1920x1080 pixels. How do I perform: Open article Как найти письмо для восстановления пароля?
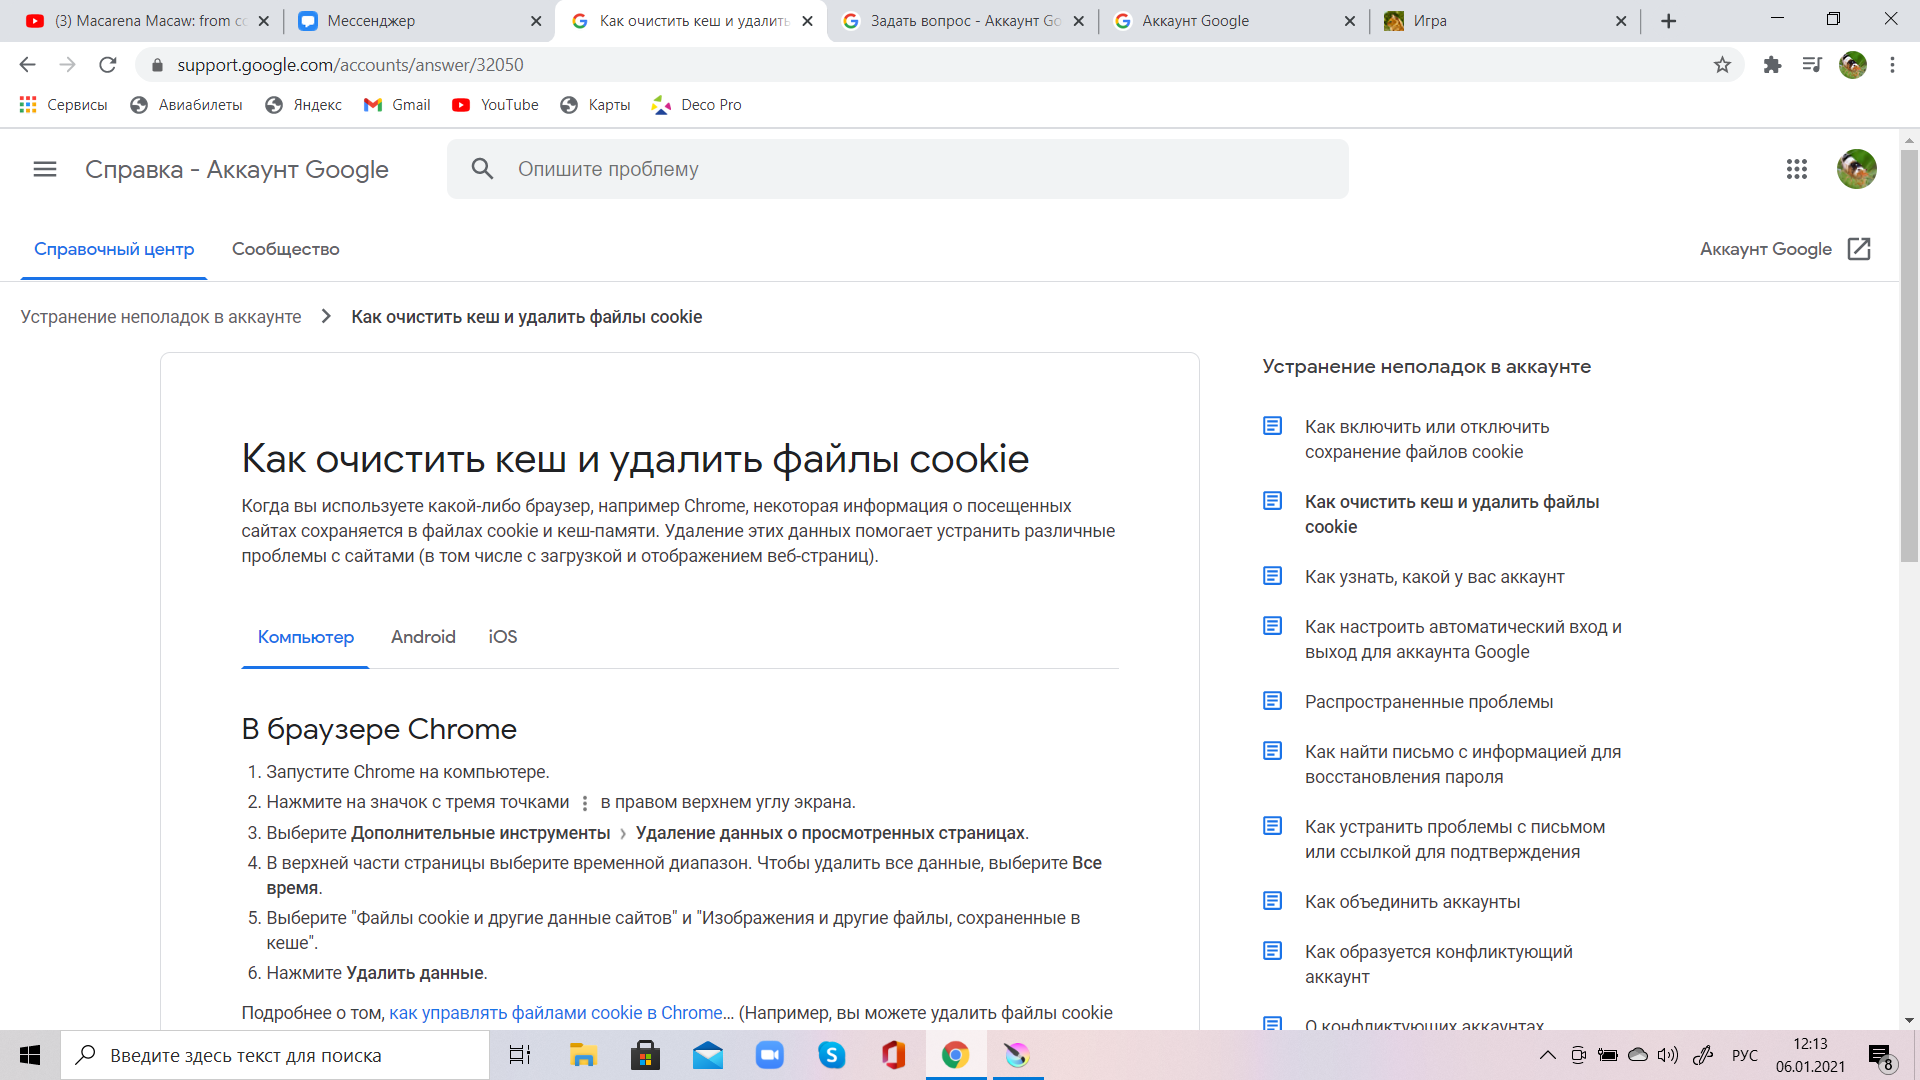coord(1462,764)
